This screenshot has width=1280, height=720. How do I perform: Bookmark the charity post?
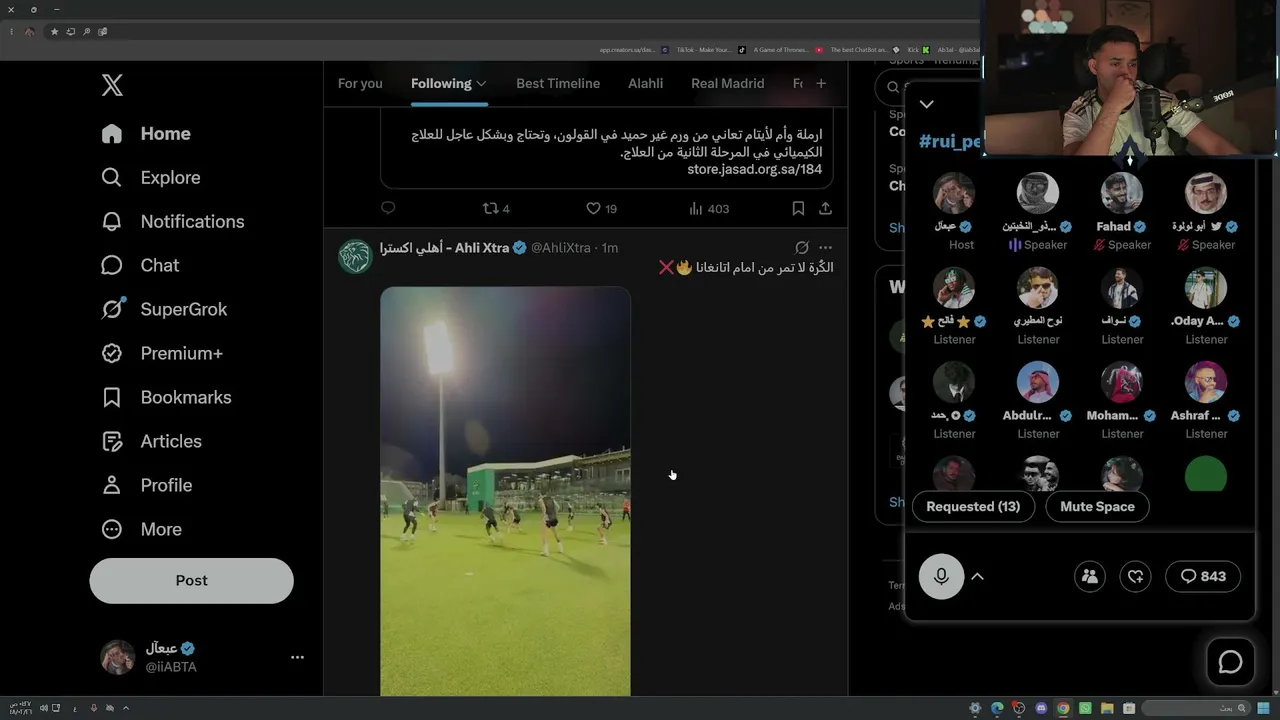798,208
